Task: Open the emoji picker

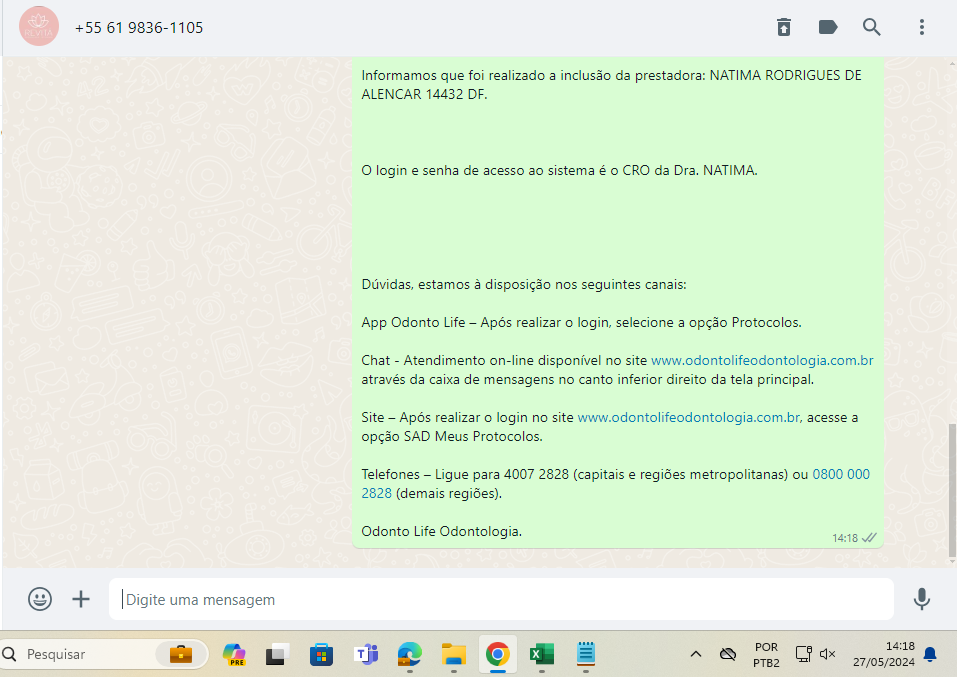Action: pyautogui.click(x=40, y=599)
